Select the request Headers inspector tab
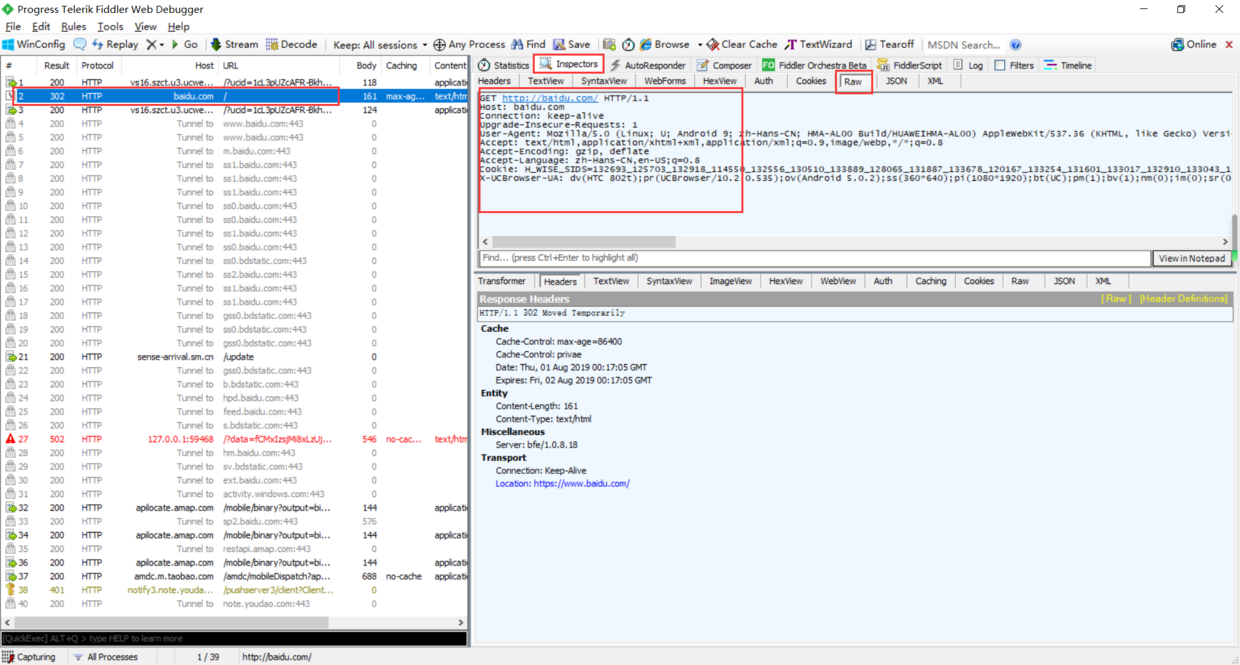 [x=494, y=81]
